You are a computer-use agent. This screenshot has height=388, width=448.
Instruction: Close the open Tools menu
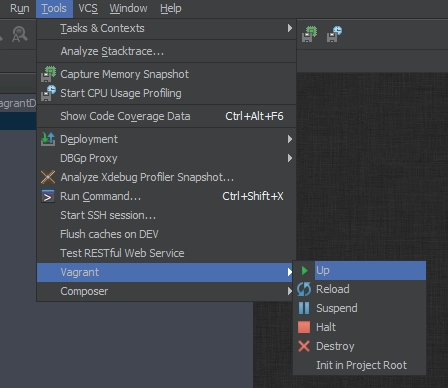point(54,8)
